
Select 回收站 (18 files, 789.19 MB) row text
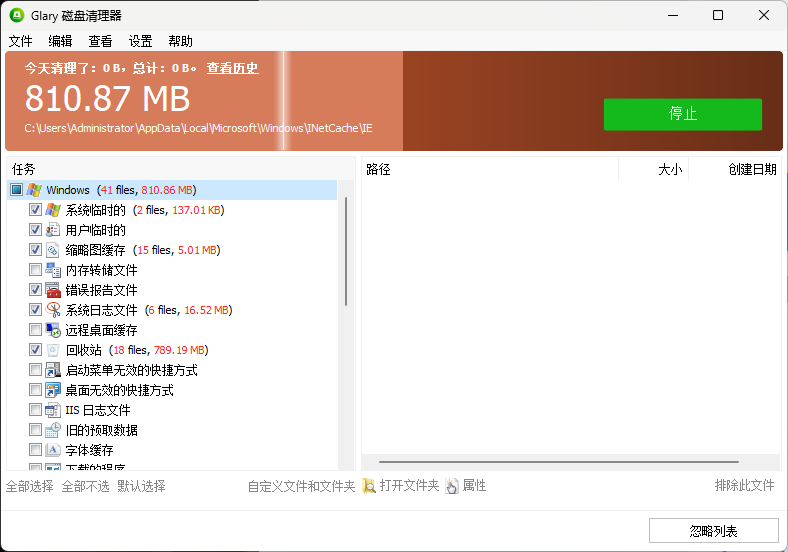[x=137, y=350]
